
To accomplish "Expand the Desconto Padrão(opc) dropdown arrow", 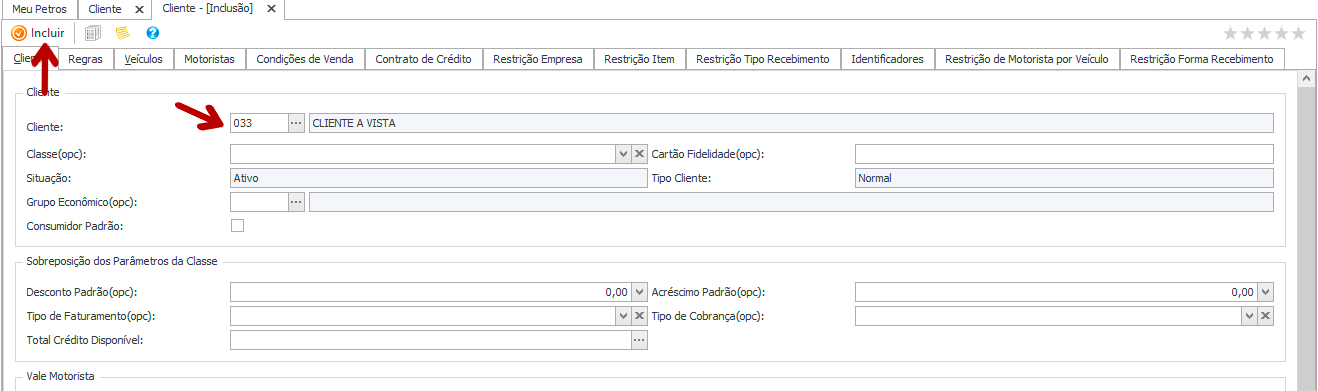I will pos(640,292).
